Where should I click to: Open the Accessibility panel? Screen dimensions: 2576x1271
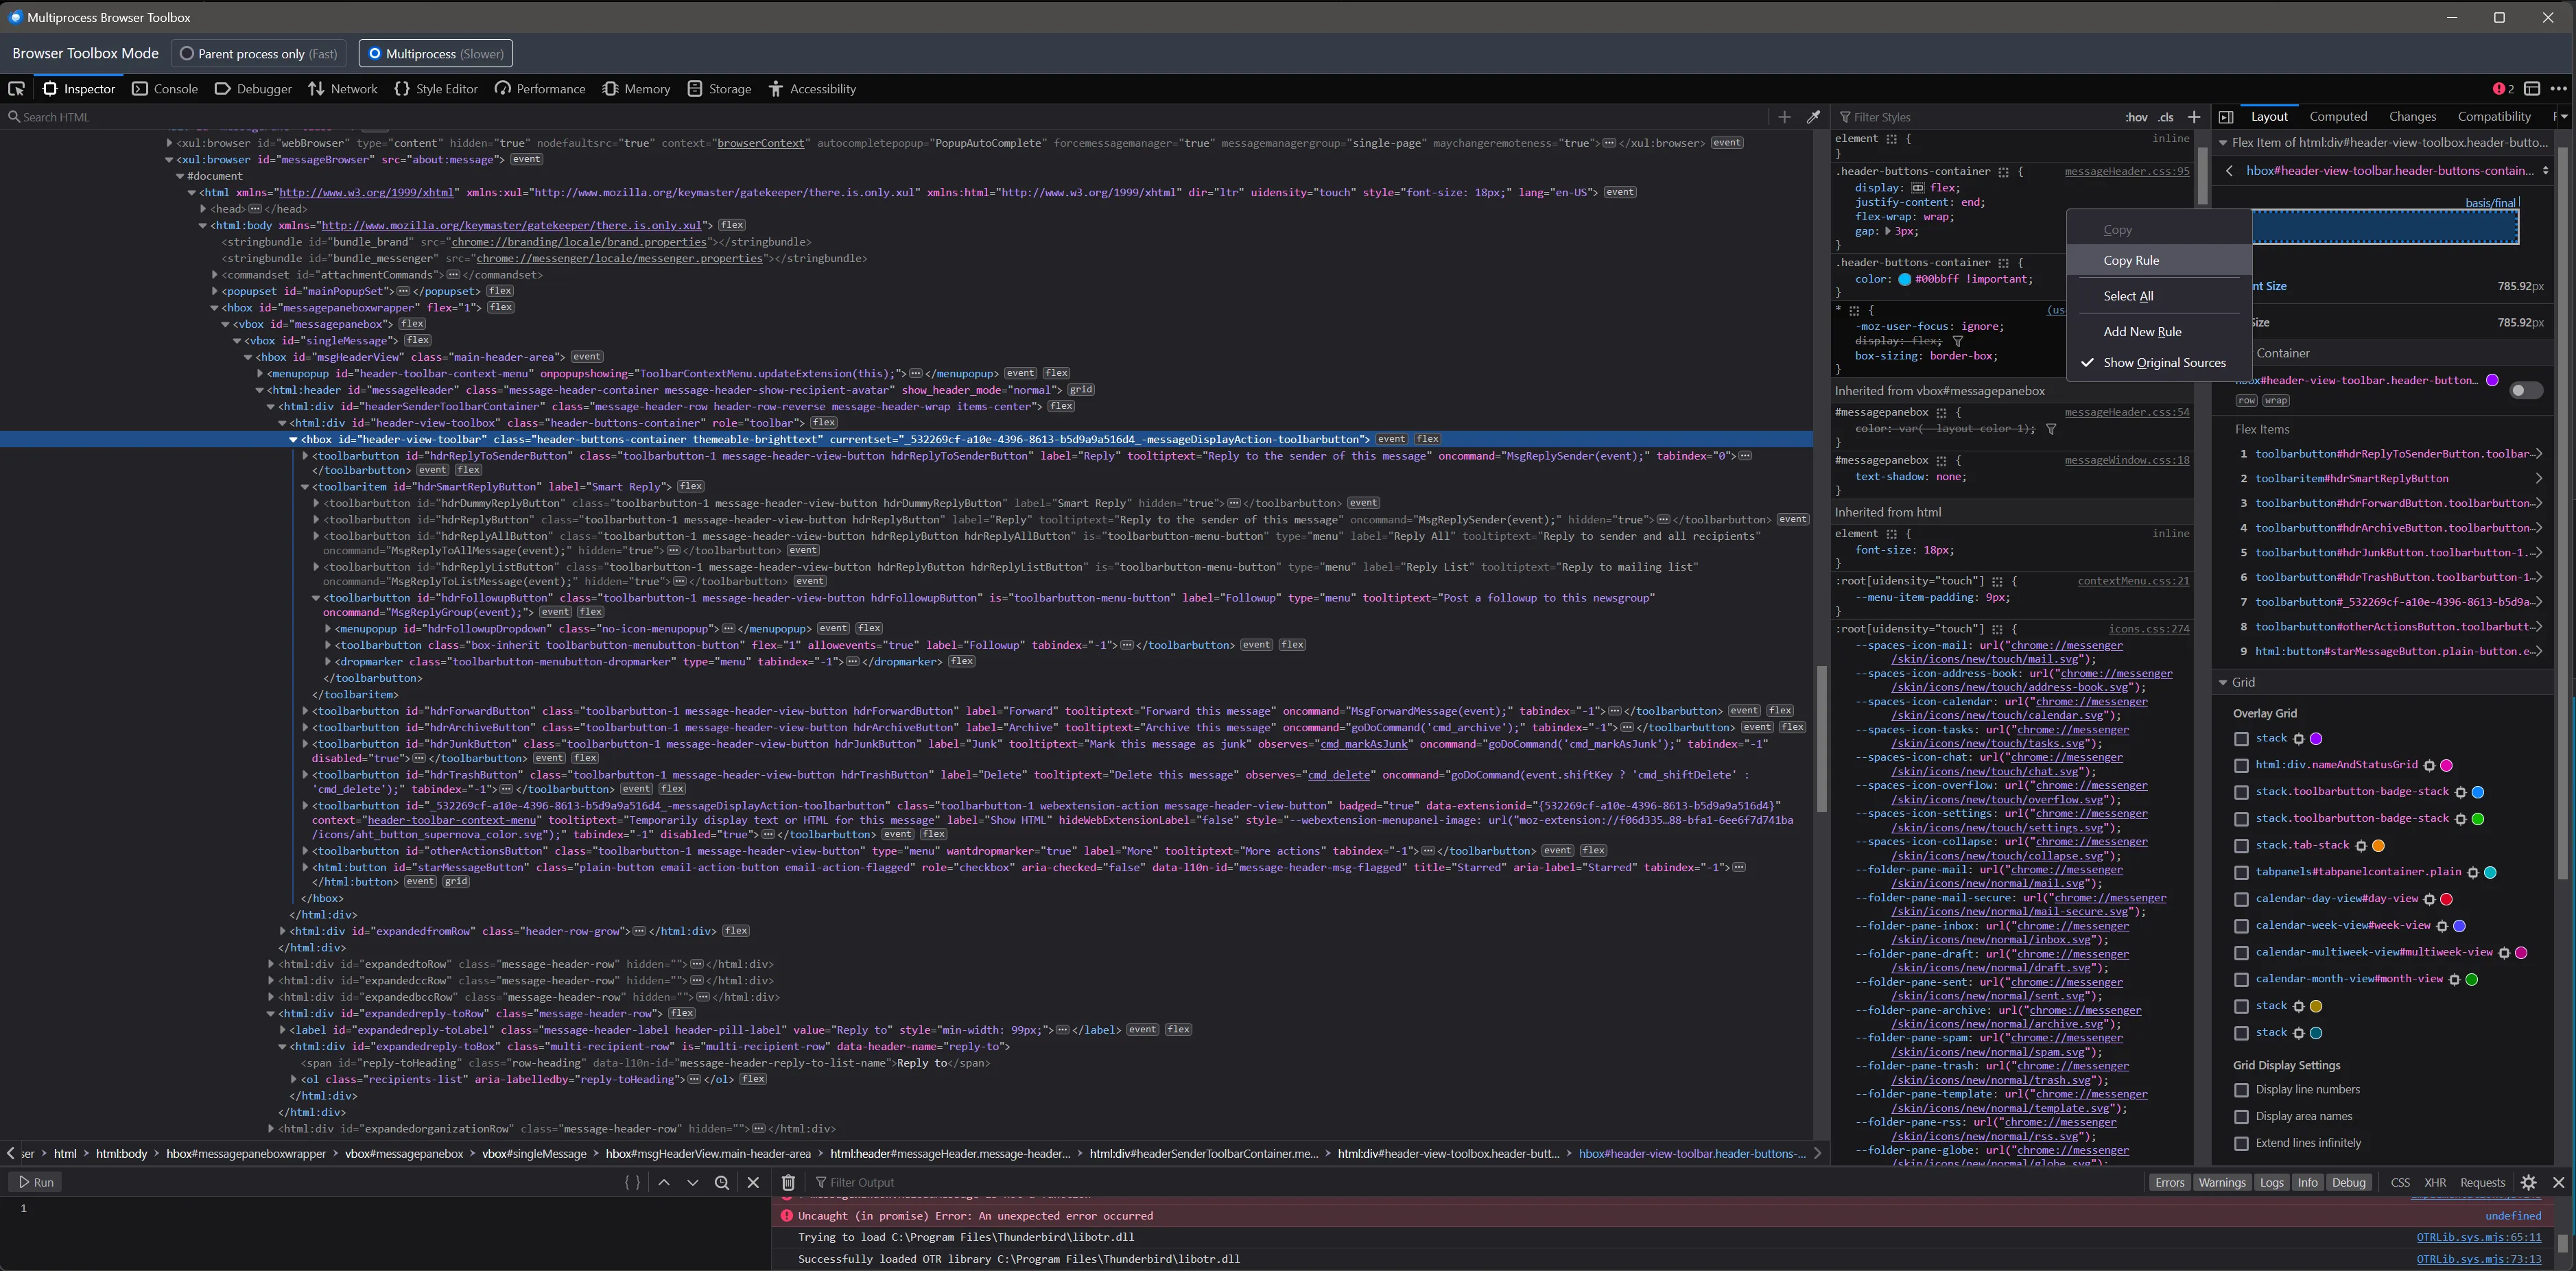pyautogui.click(x=812, y=89)
